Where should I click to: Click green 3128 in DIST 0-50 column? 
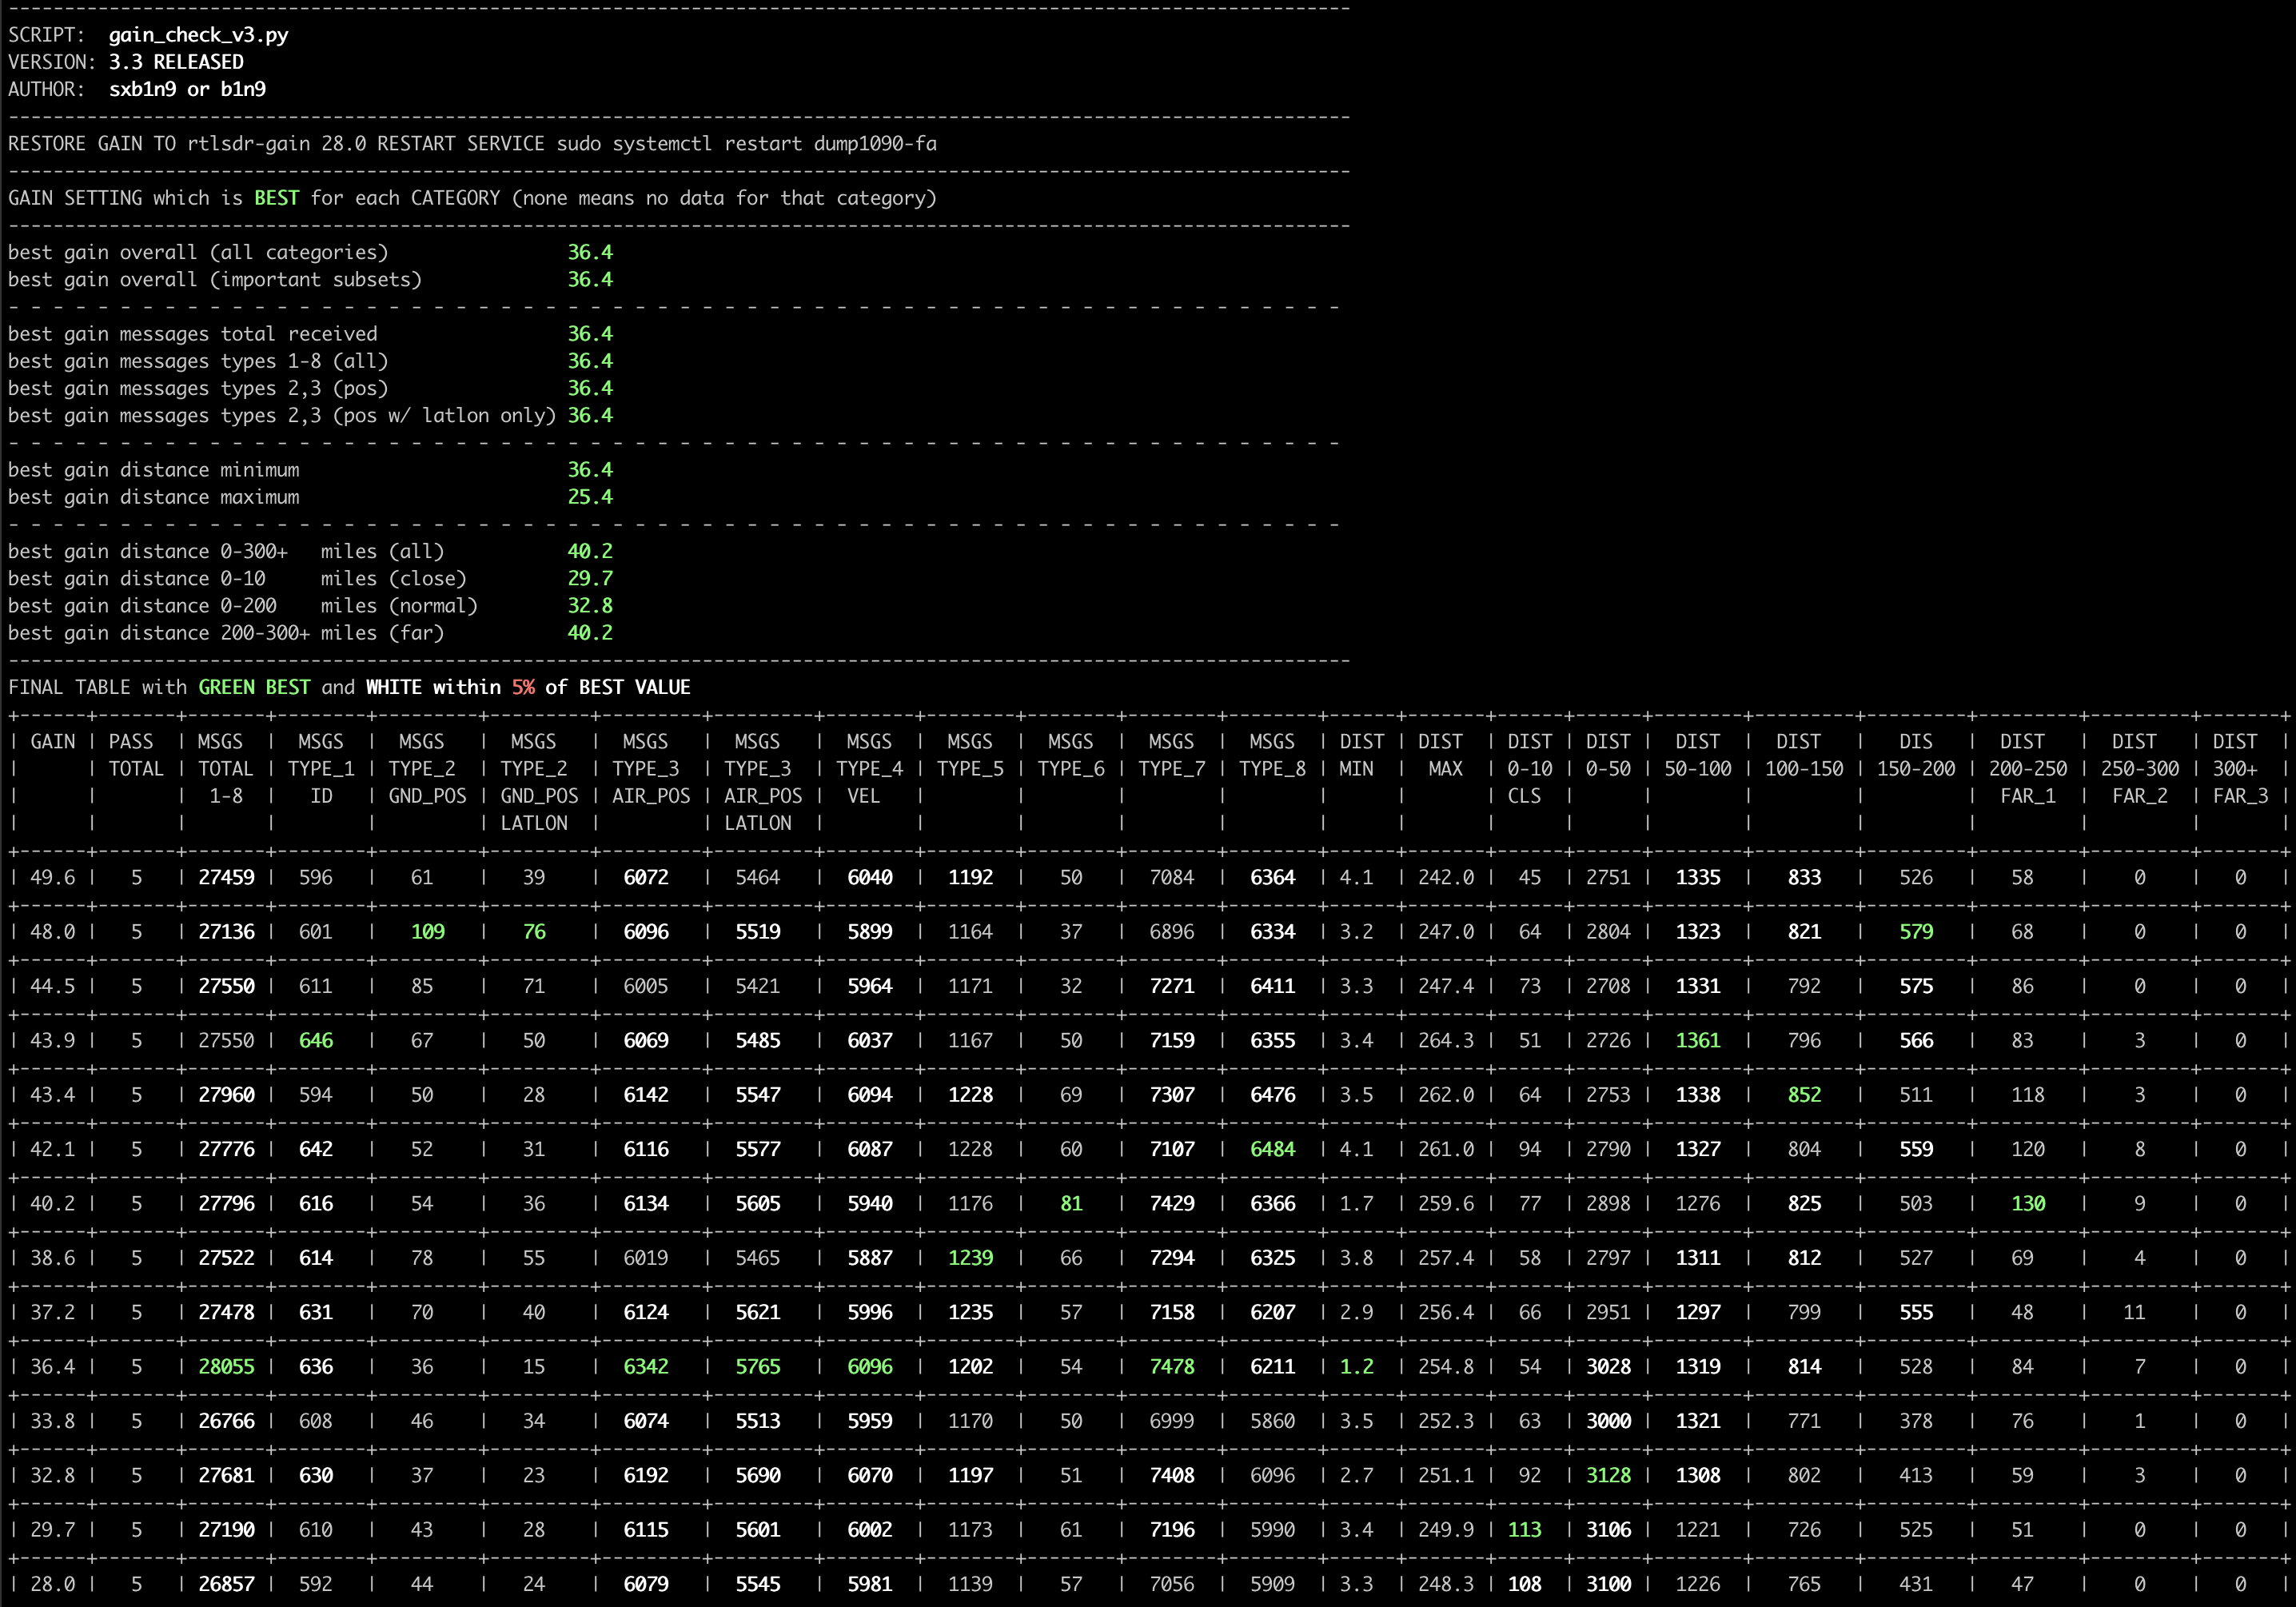[1608, 1476]
